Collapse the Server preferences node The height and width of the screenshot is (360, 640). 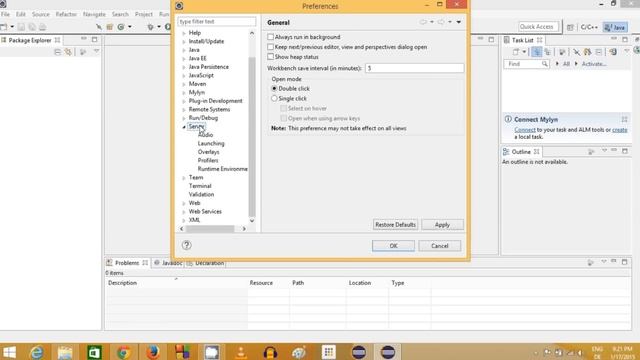point(184,127)
